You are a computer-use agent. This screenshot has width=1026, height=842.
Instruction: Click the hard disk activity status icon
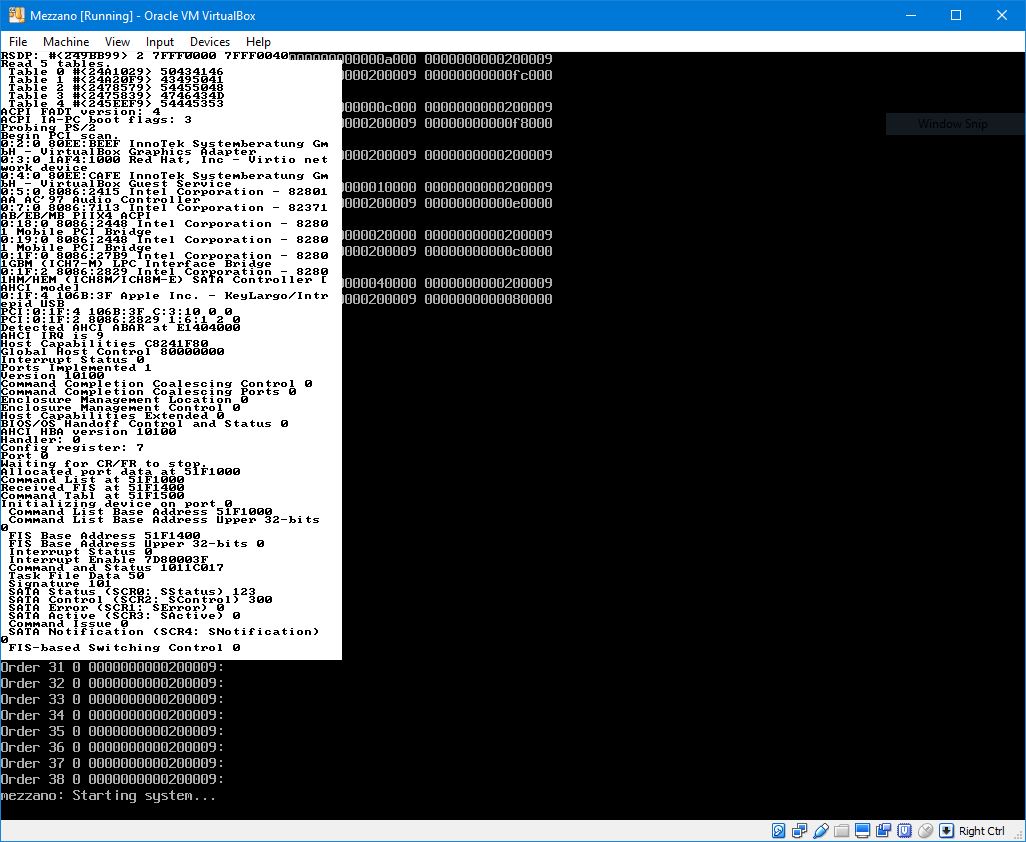pos(779,831)
